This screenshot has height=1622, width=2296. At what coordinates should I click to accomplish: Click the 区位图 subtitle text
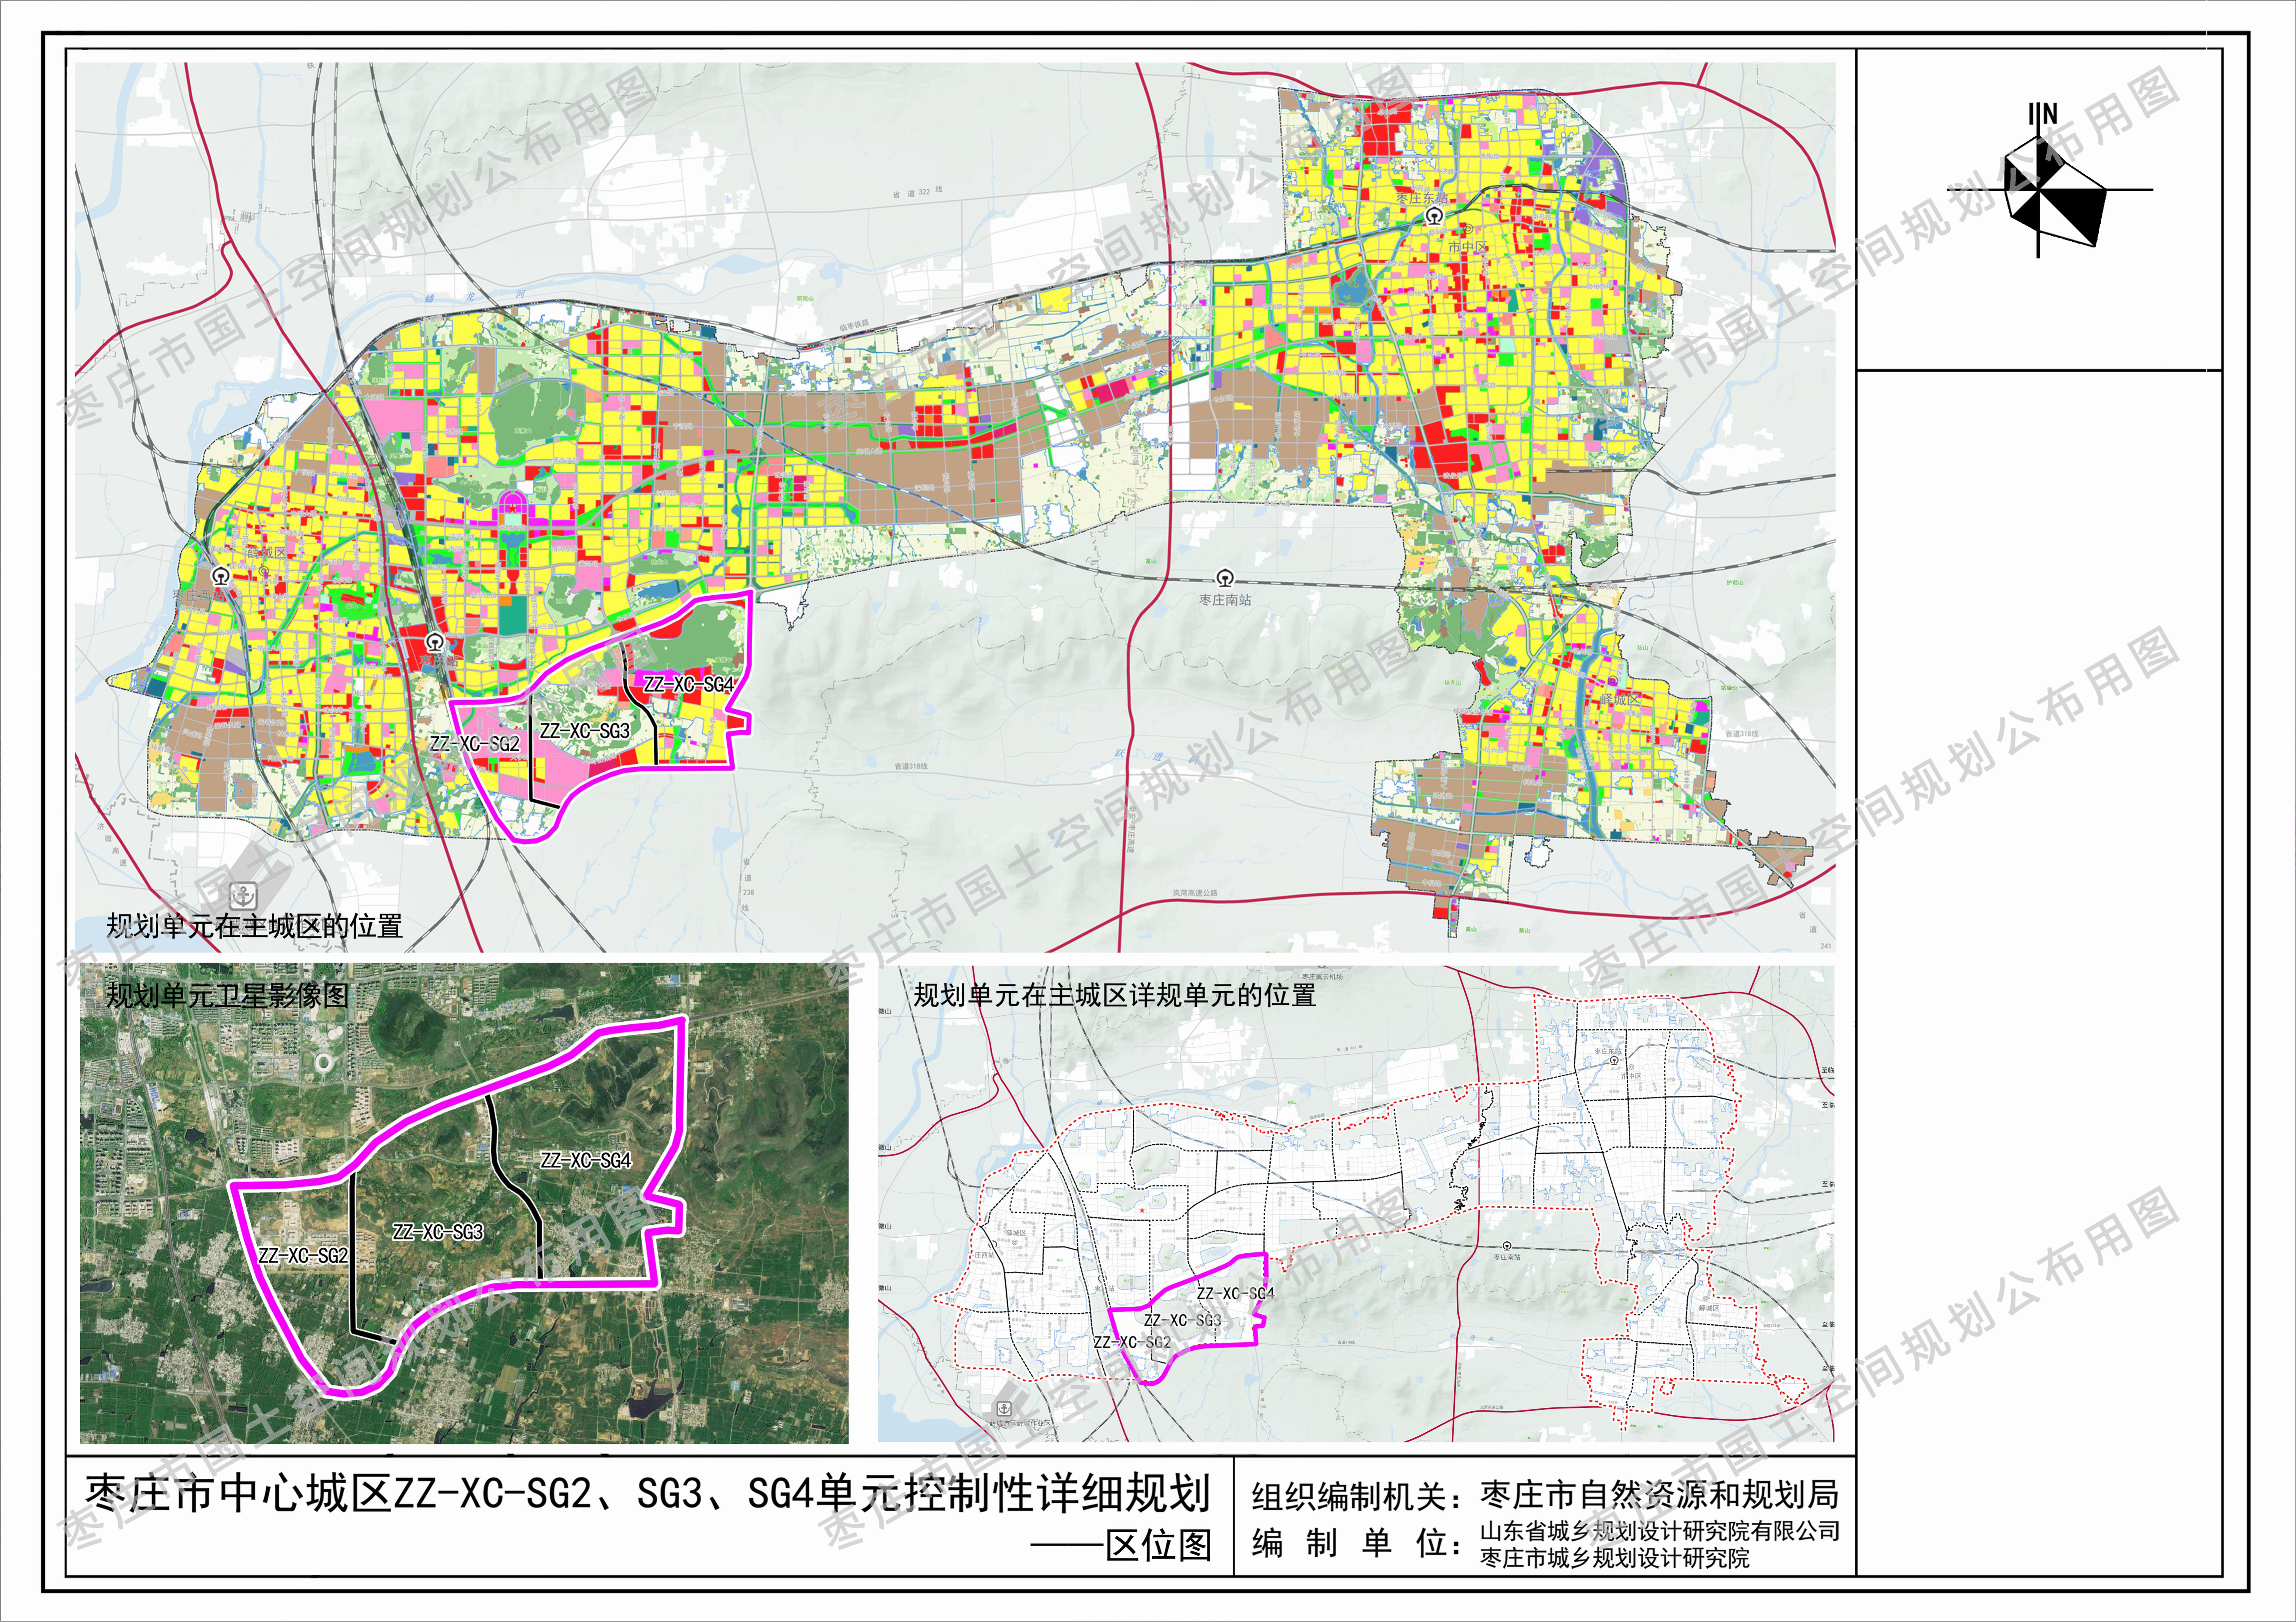(x=1159, y=1545)
